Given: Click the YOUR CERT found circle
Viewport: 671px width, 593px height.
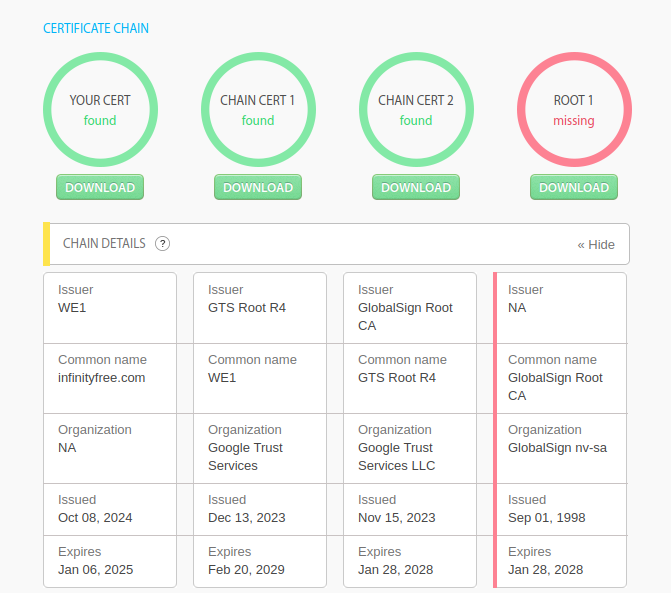Looking at the screenshot, I should (x=100, y=110).
